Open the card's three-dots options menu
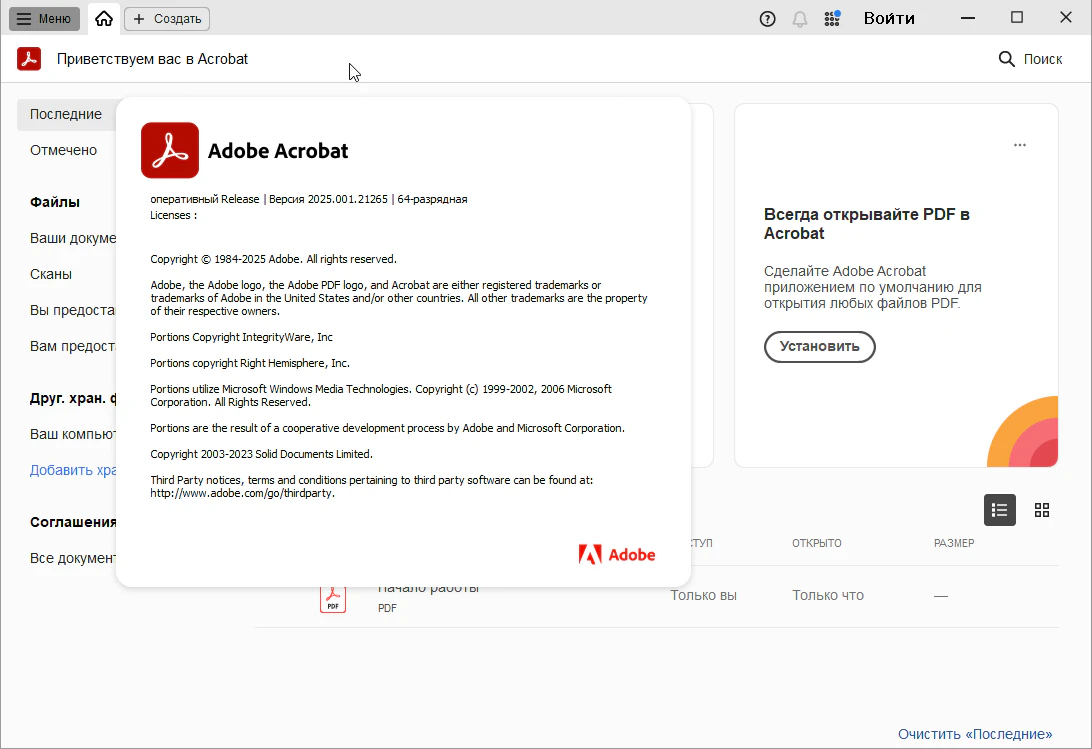Screen dimensions: 1092x749 pos(1020,145)
